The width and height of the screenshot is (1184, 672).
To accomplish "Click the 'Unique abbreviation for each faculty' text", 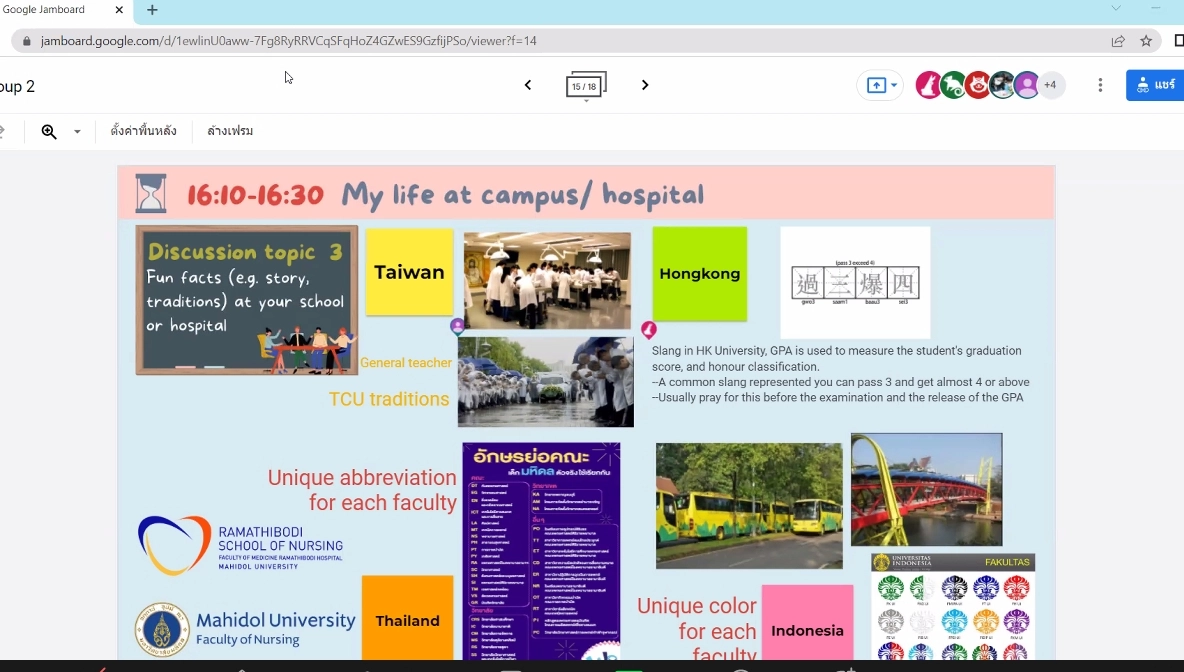I will [362, 490].
